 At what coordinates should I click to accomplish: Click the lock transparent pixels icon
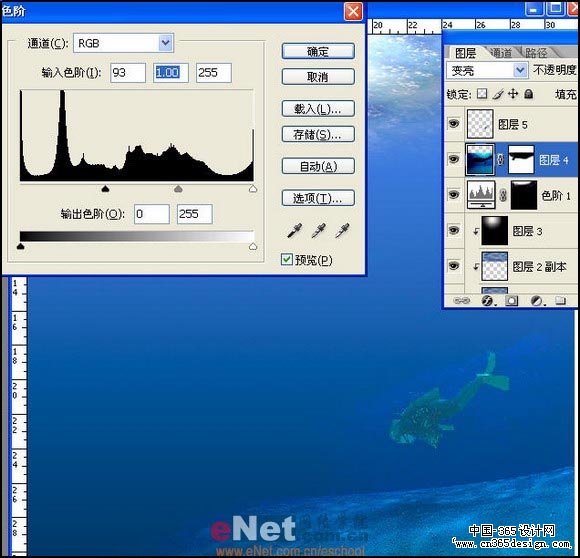tap(482, 94)
